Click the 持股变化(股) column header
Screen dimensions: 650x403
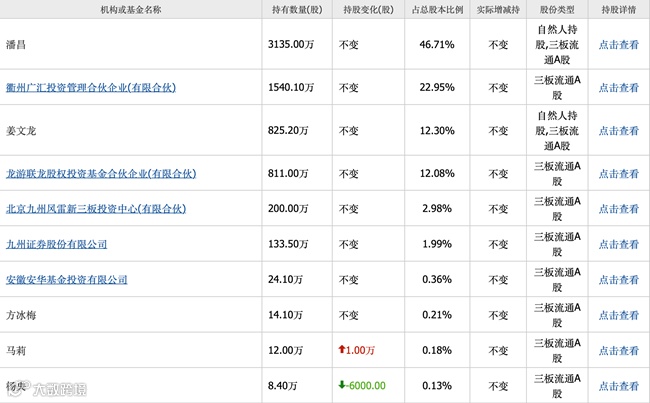tap(368, 10)
